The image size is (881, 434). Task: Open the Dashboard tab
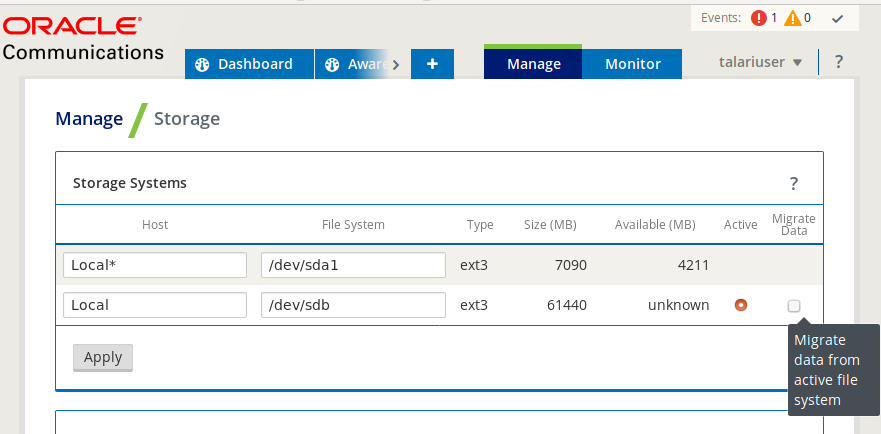[x=249, y=64]
